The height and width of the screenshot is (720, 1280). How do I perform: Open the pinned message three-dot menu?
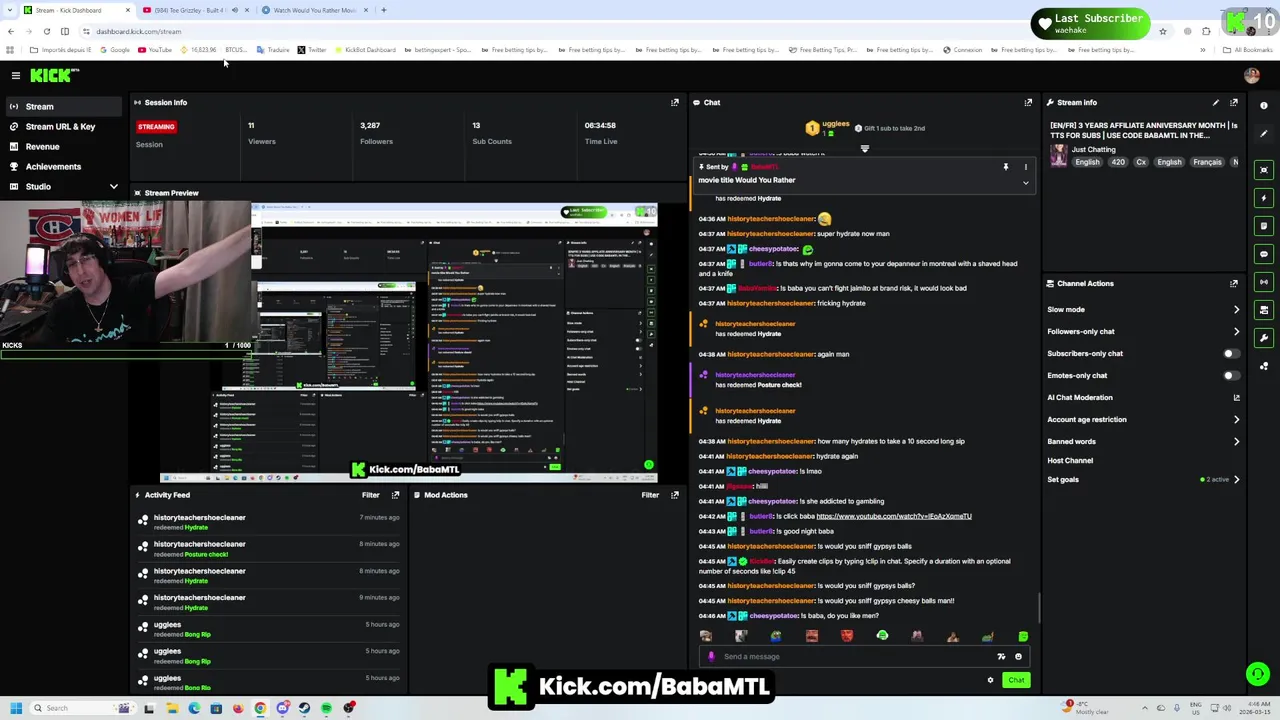coord(1025,167)
